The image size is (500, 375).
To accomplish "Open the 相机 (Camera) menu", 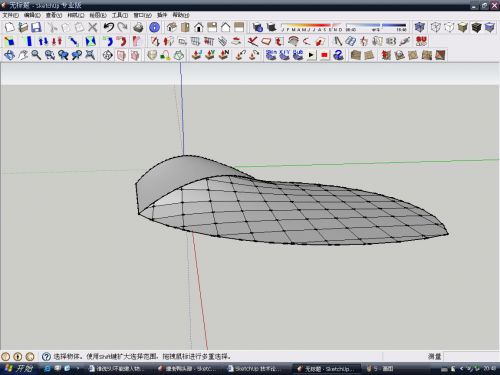I will click(76, 15).
